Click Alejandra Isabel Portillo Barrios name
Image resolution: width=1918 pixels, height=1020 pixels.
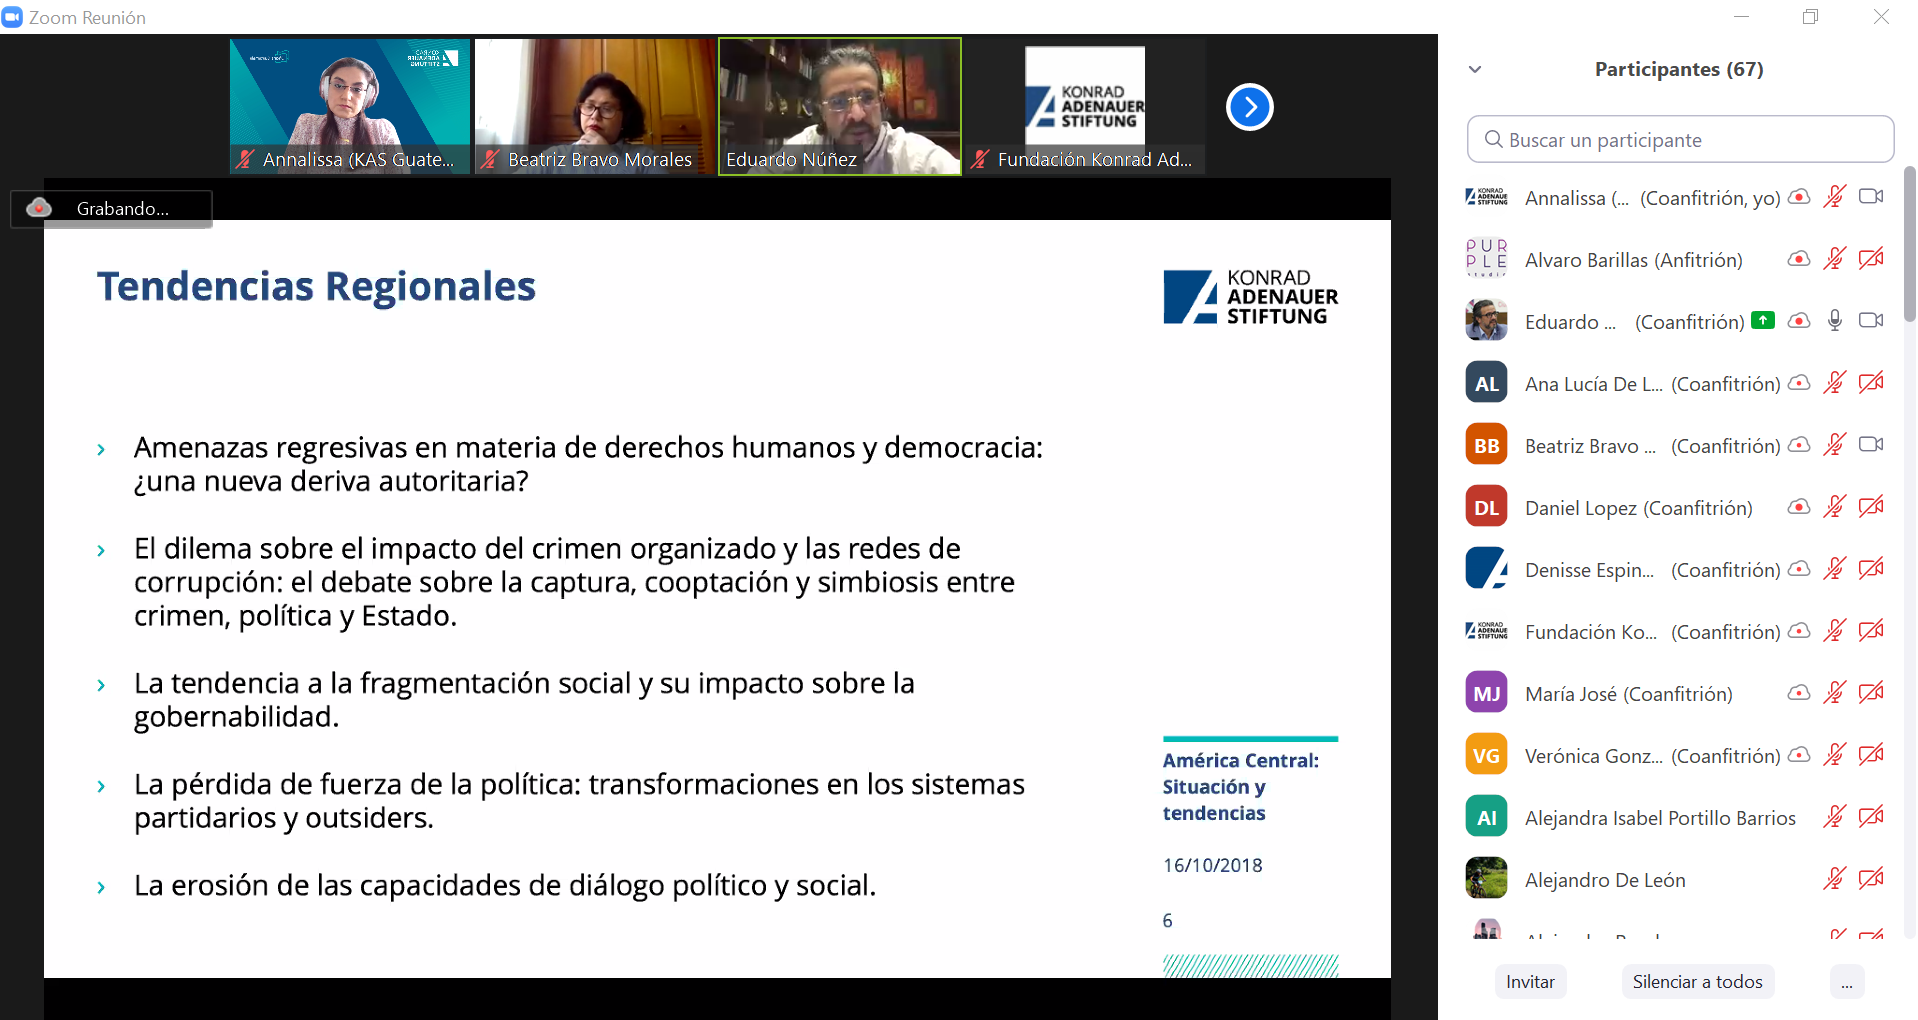[x=1660, y=818]
